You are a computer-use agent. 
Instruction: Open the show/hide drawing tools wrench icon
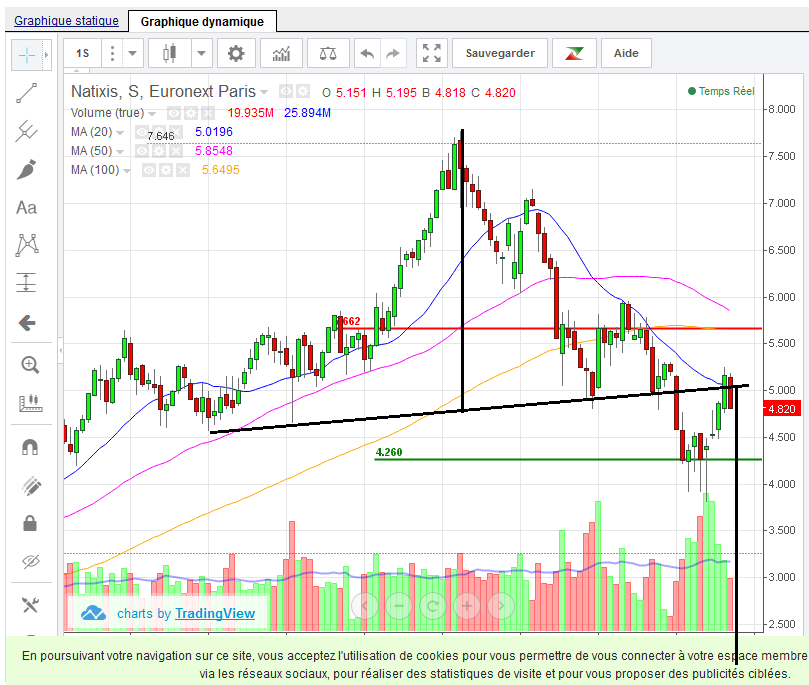coord(30,605)
